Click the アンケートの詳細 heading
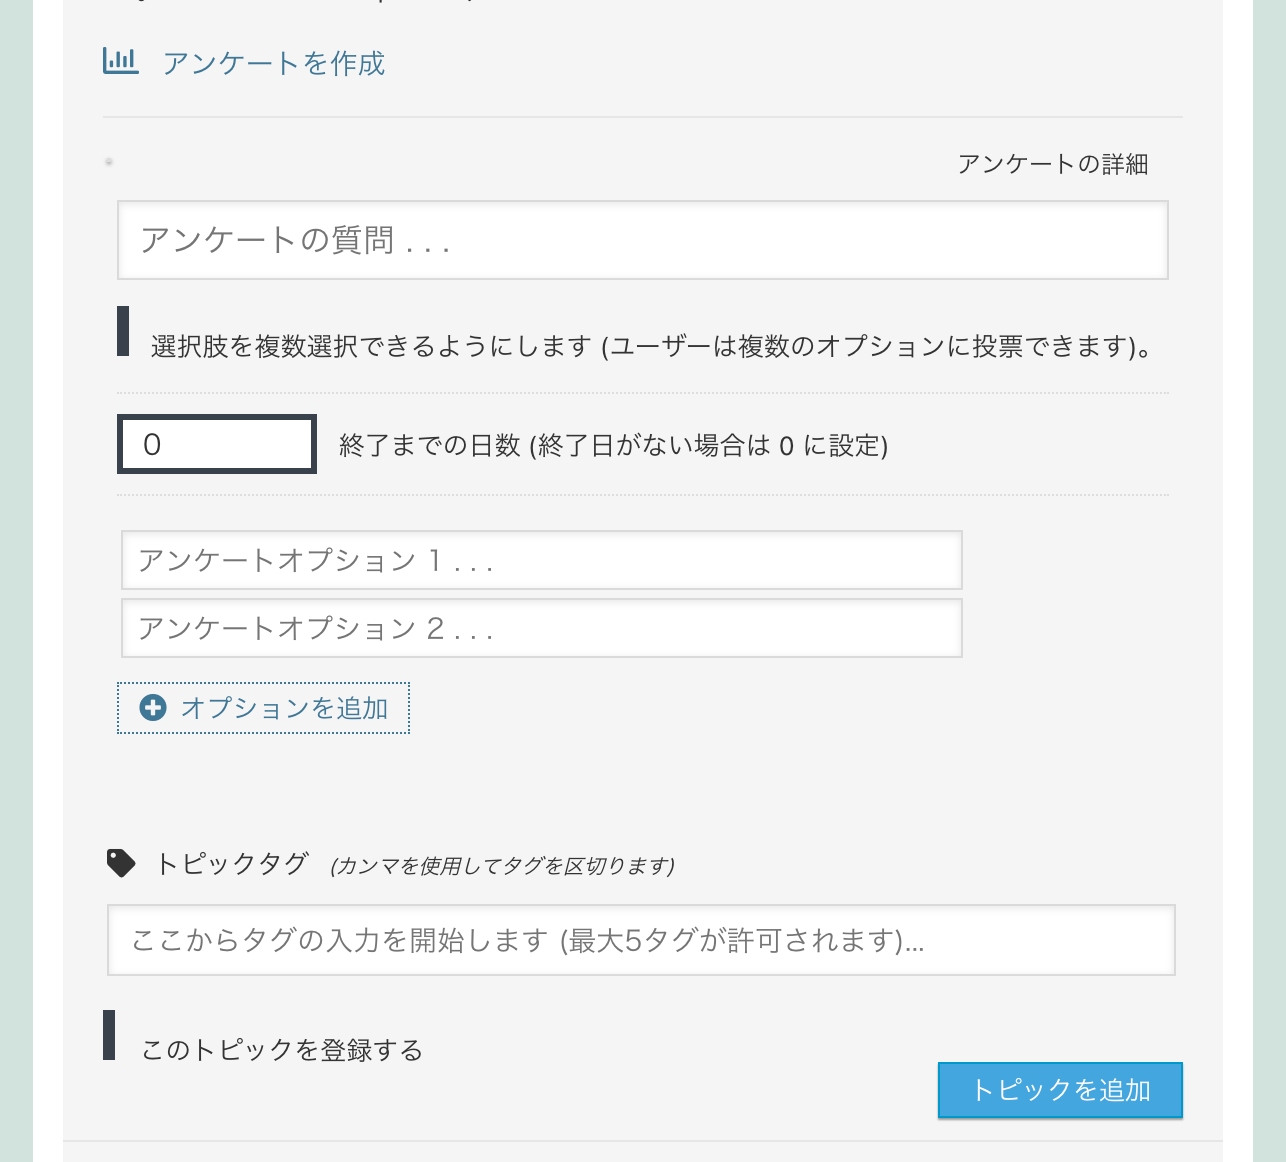Image resolution: width=1286 pixels, height=1162 pixels. (x=1053, y=164)
